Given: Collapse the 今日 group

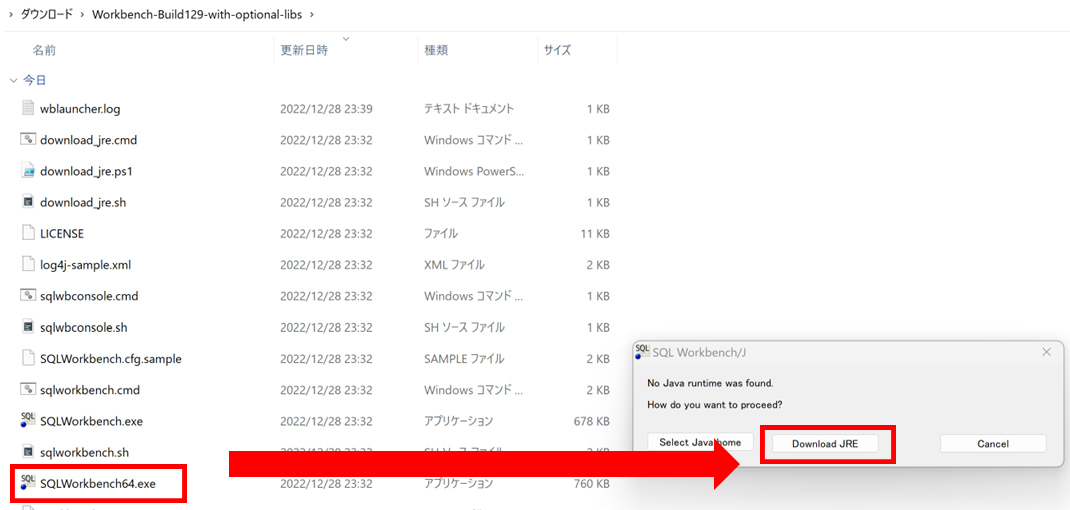Looking at the screenshot, I should coord(14,81).
